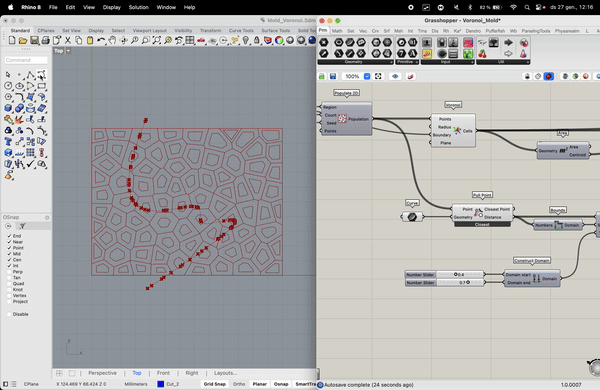The width and height of the screenshot is (600, 390).
Task: Click the Curve fillet arc icon in toolbox
Action: [19, 97]
